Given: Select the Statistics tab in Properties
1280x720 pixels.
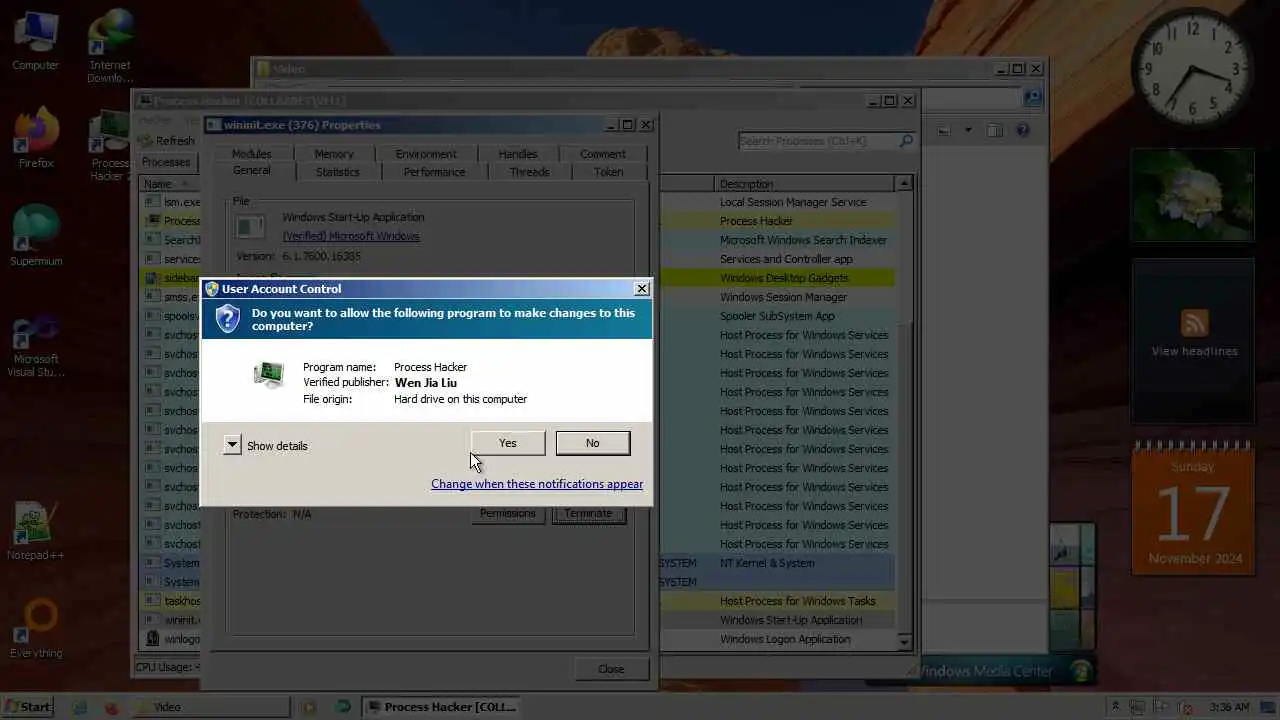Looking at the screenshot, I should pyautogui.click(x=338, y=172).
